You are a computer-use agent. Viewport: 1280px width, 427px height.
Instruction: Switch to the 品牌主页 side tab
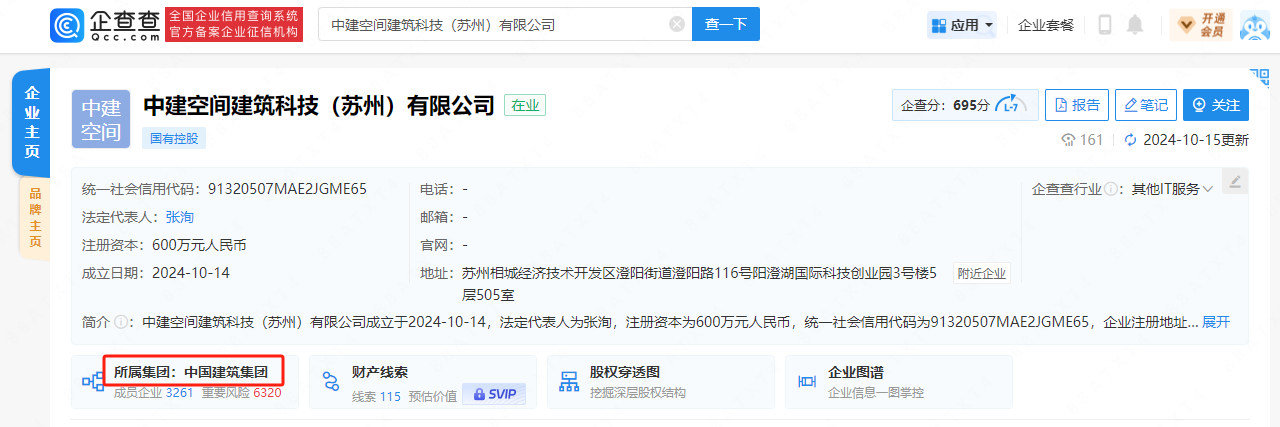pos(35,218)
